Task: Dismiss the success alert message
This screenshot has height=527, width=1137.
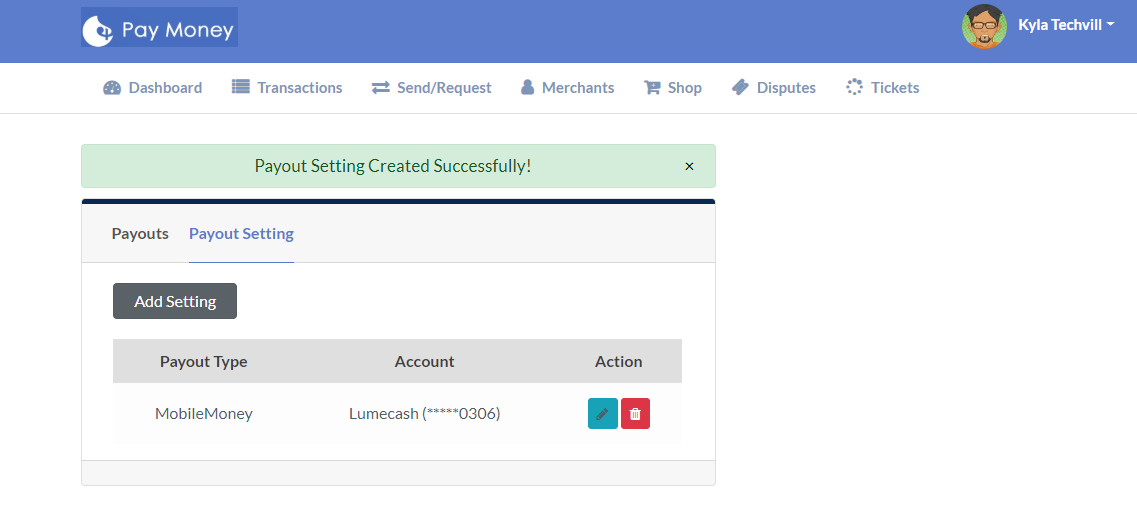Action: click(x=689, y=167)
